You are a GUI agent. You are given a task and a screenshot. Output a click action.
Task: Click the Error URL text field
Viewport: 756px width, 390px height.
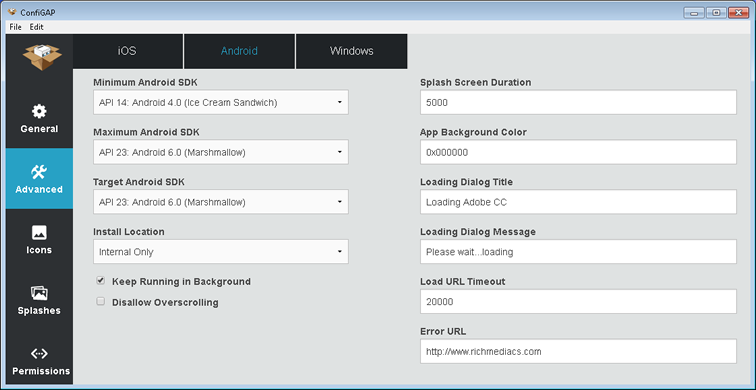pyautogui.click(x=578, y=351)
